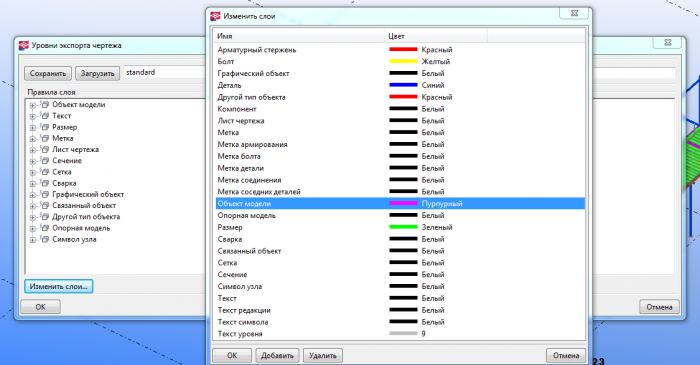Select the Сетка layer row
700x365 pixels.
[x=400, y=263]
